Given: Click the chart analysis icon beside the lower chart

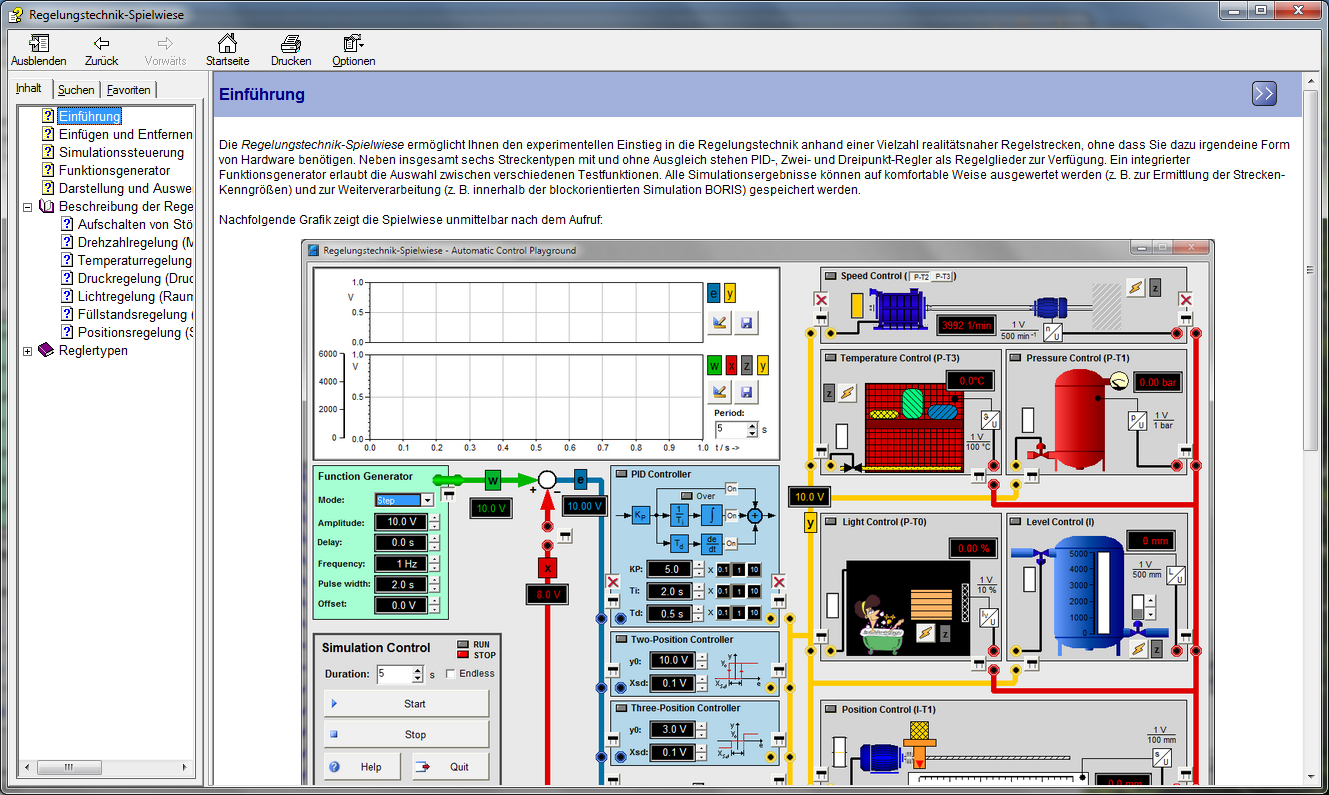Looking at the screenshot, I should pos(718,391).
